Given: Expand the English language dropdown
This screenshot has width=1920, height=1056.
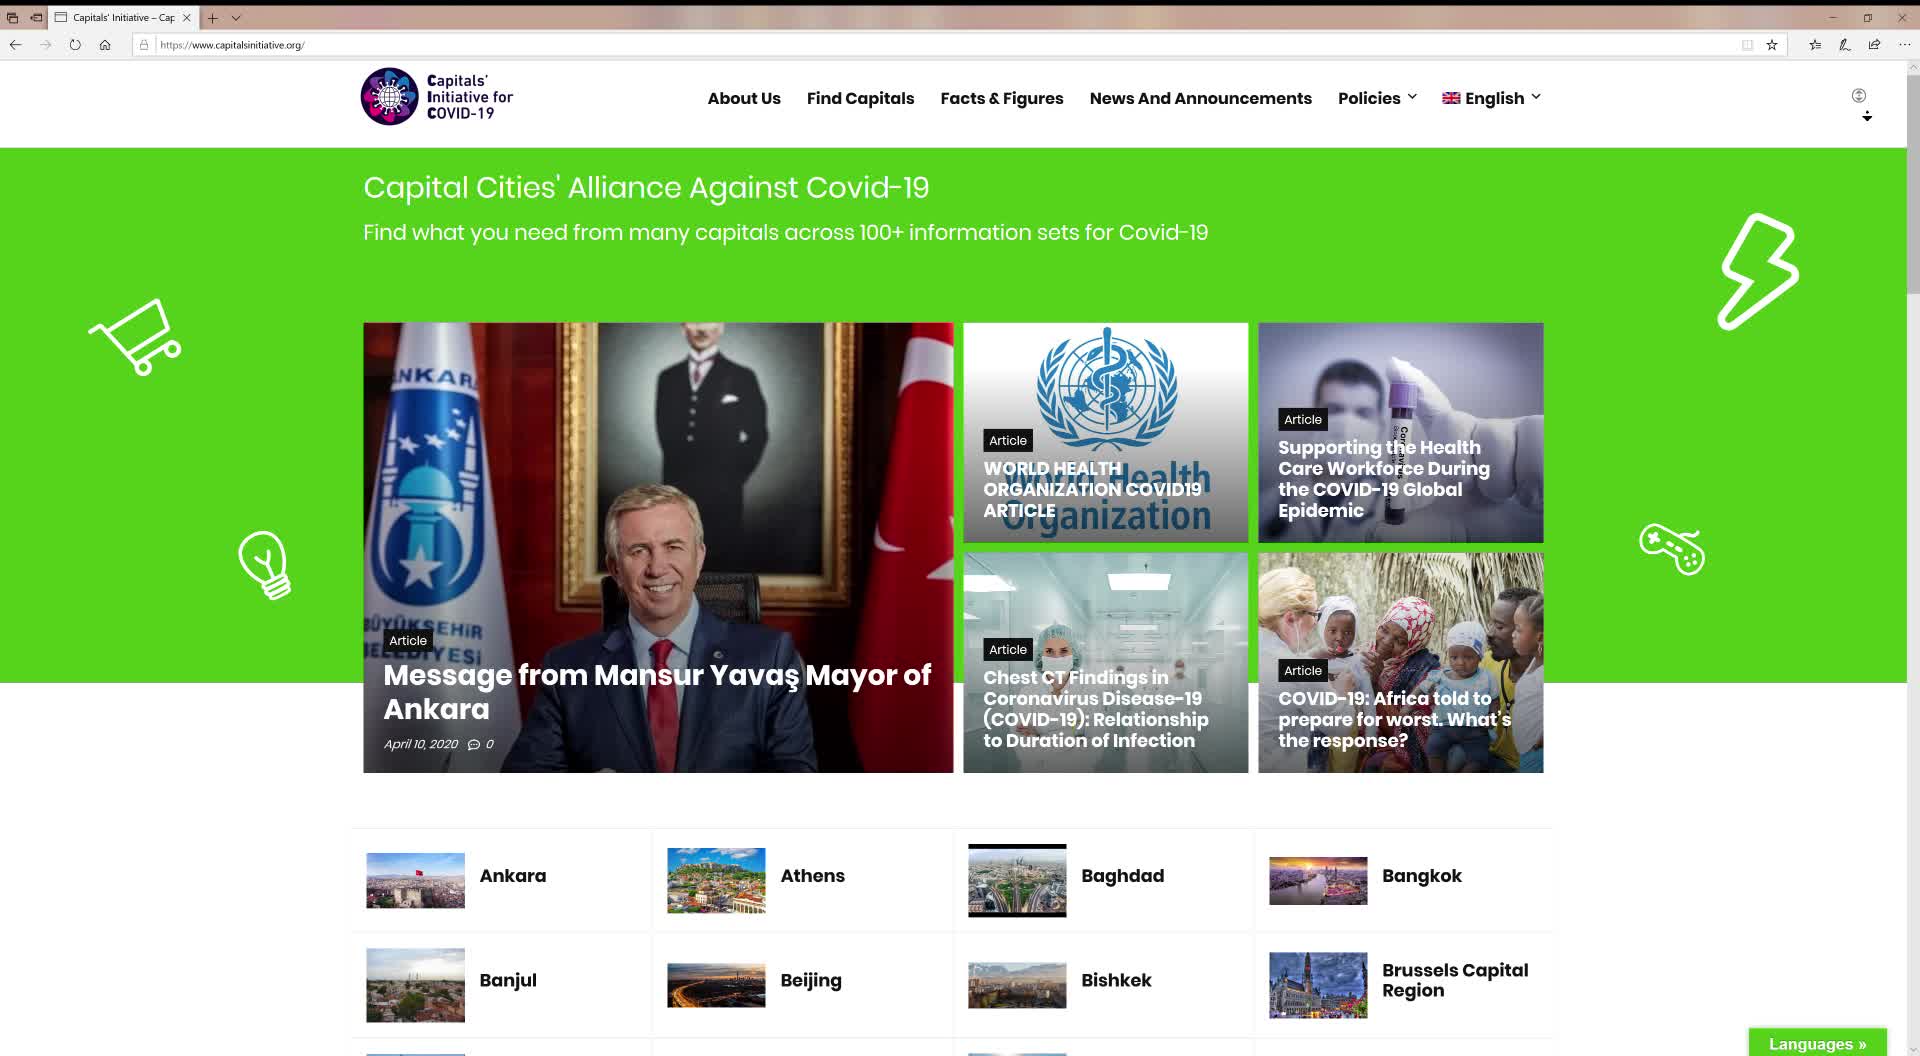Looking at the screenshot, I should [x=1491, y=98].
